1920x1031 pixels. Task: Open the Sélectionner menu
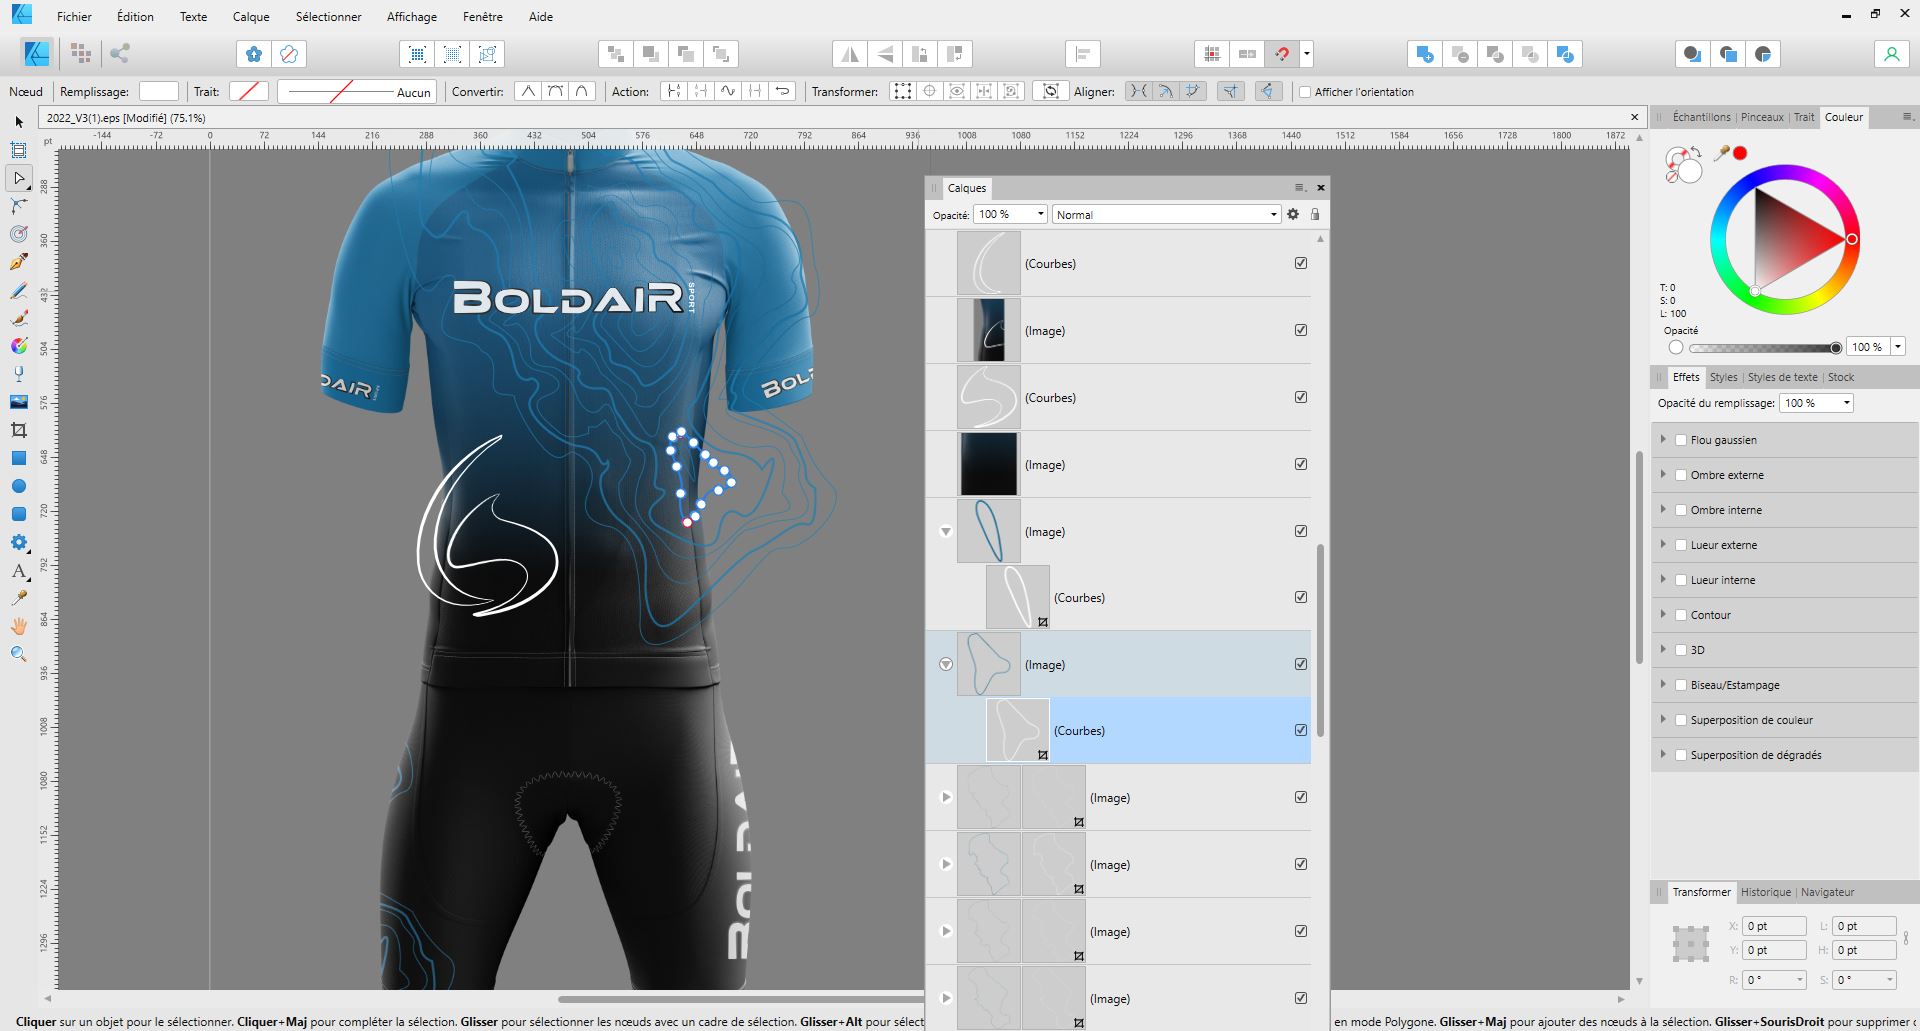coord(328,17)
